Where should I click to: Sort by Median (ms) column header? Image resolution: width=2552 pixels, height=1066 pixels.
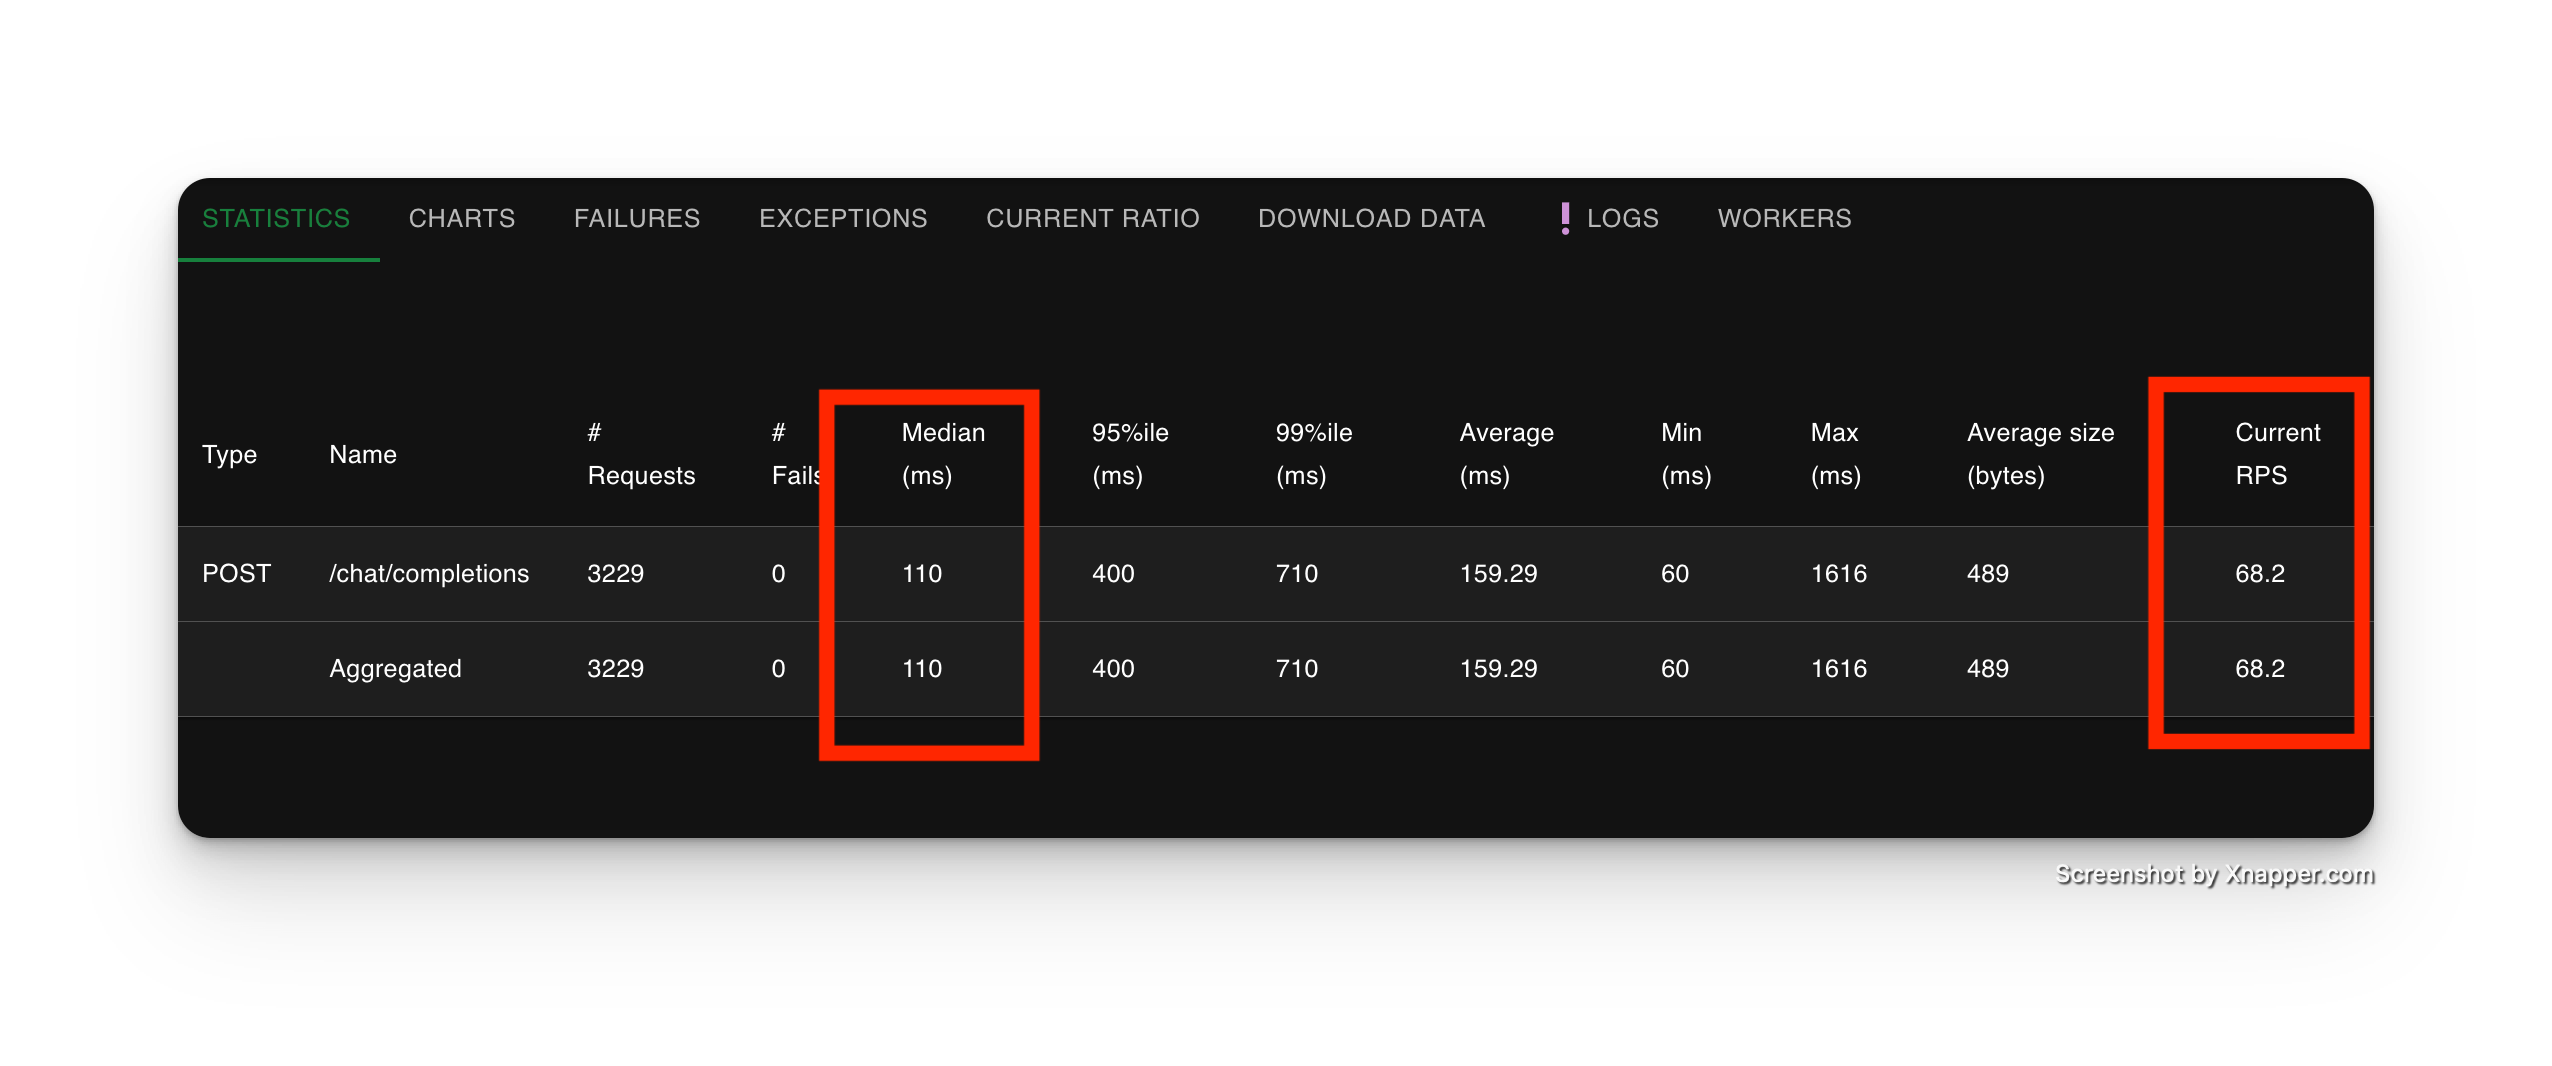942,454
